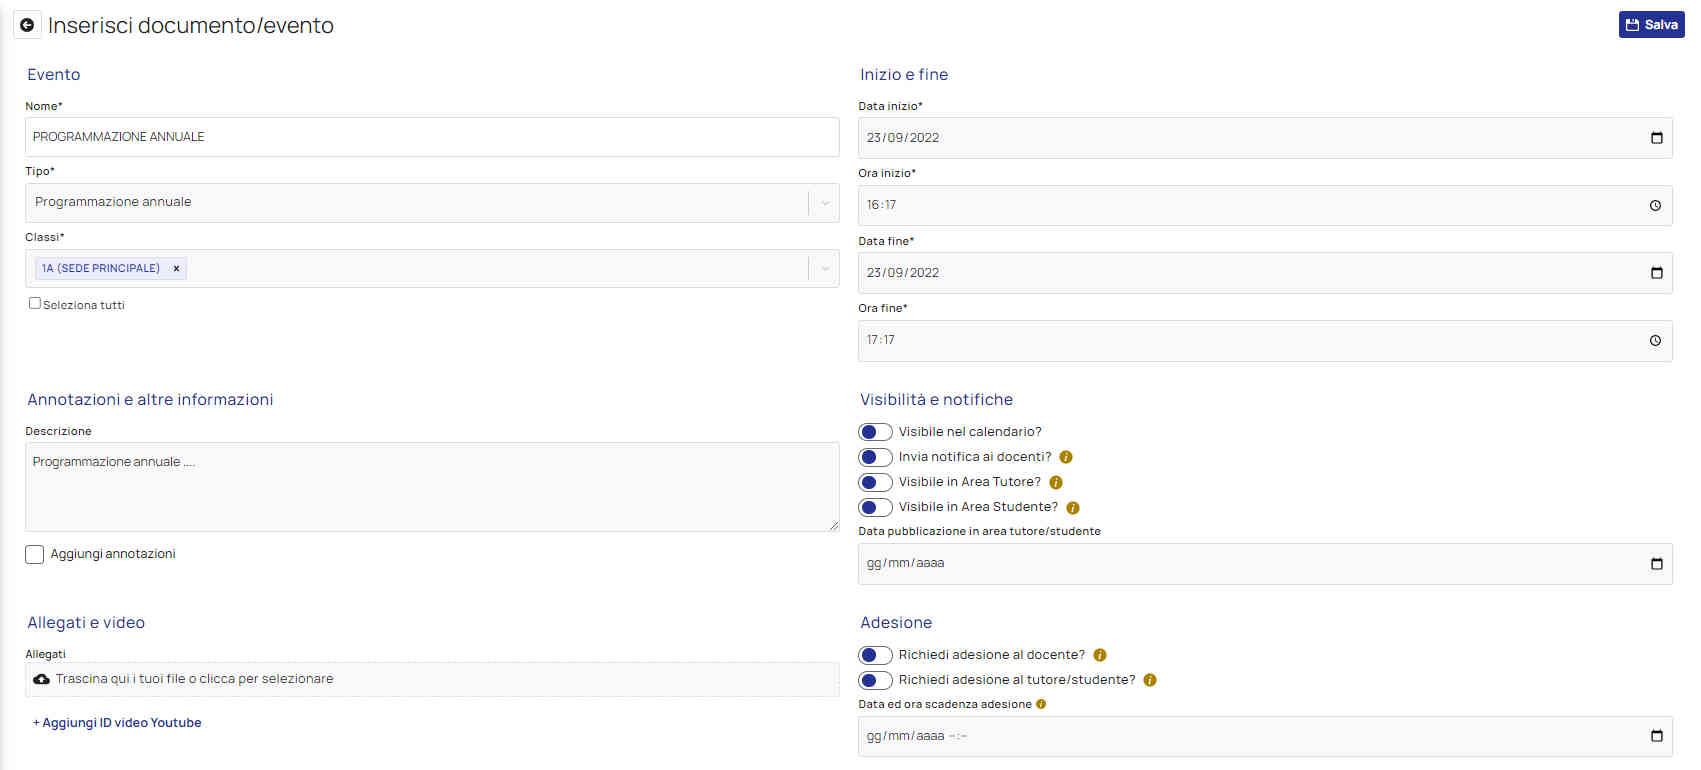Click into the Descrizione text area
Image resolution: width=1701 pixels, height=770 pixels.
coord(432,487)
